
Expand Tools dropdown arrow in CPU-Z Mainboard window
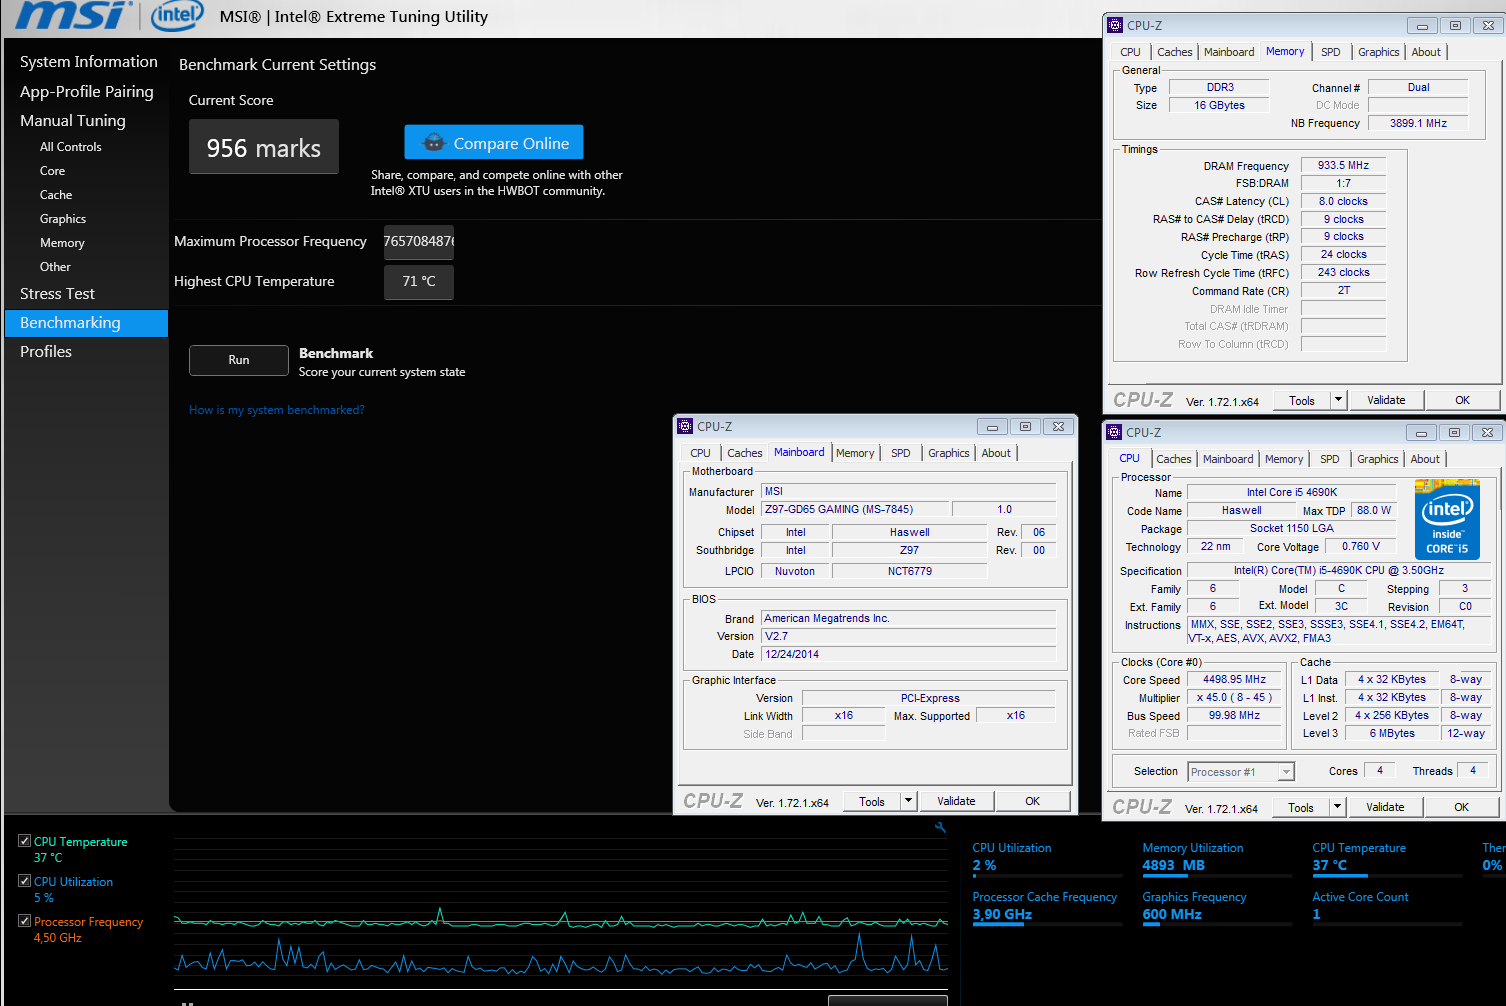click(908, 801)
